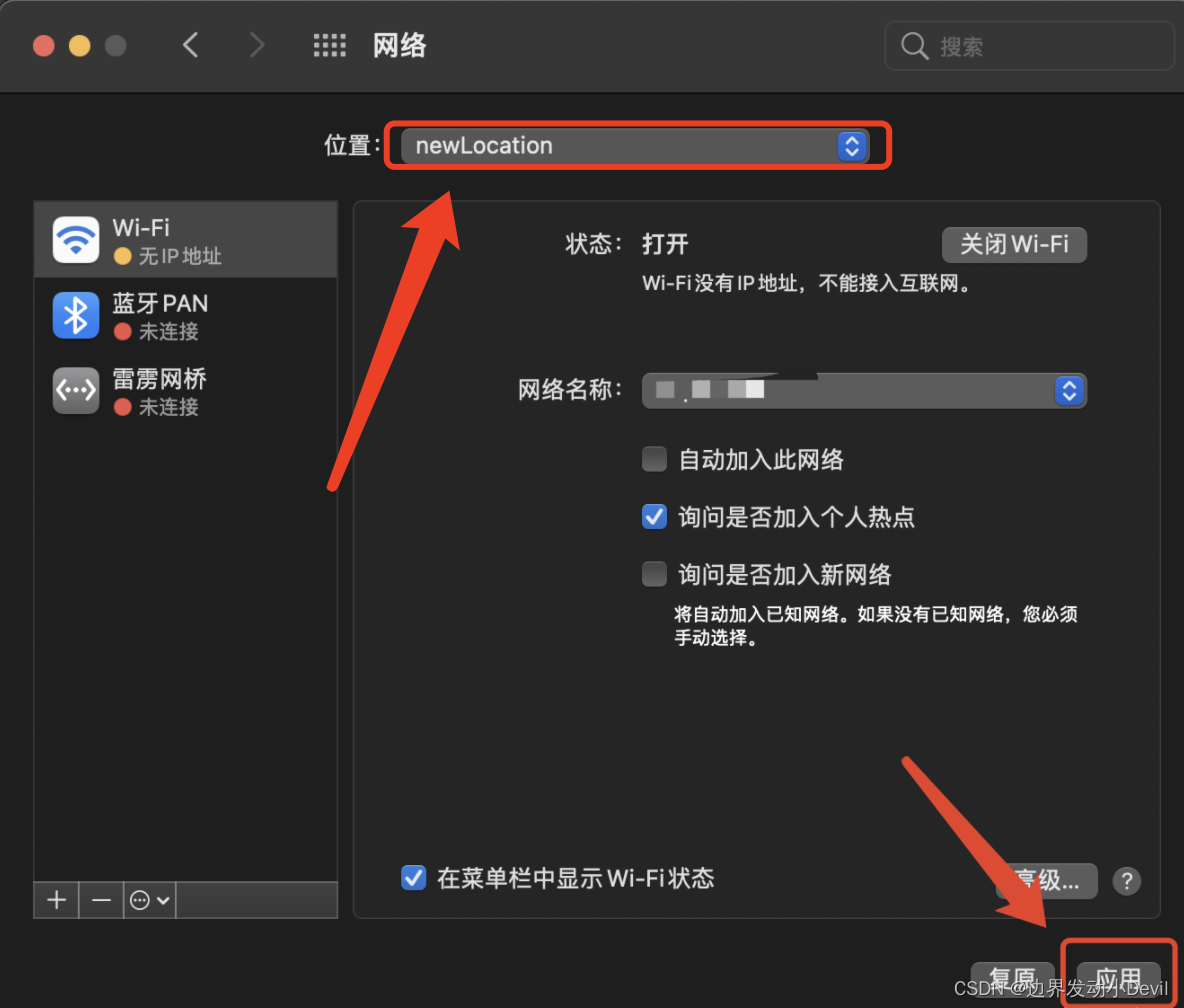The height and width of the screenshot is (1008, 1184).
Task: Click the forward navigation arrow
Action: (257, 45)
